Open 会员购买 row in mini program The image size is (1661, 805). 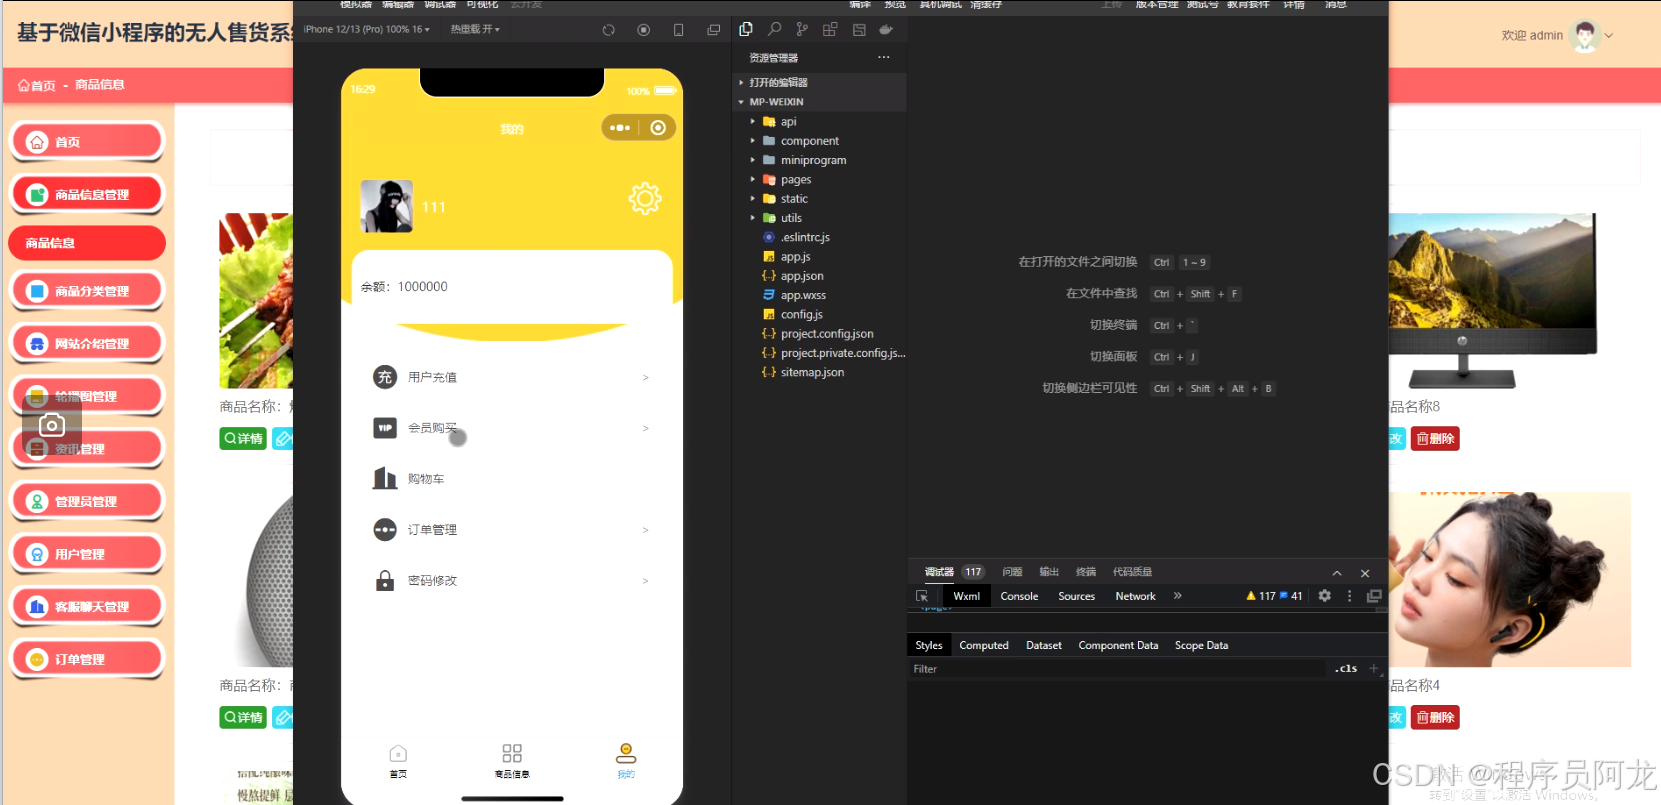pyautogui.click(x=511, y=428)
